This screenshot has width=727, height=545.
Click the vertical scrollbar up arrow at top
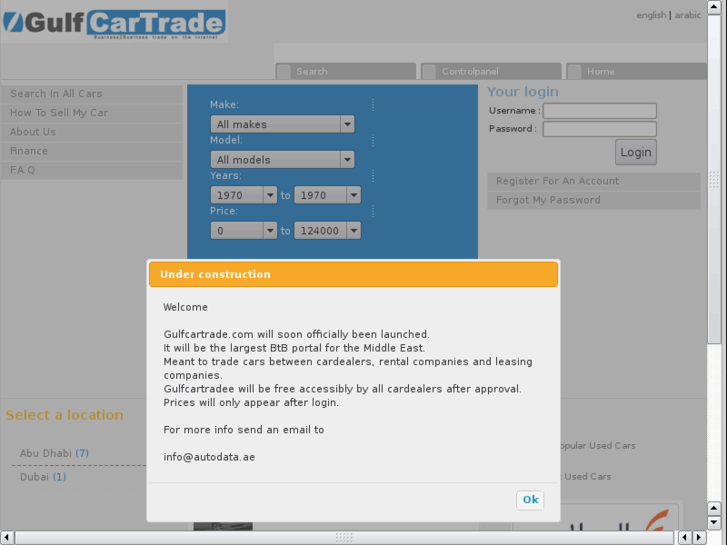click(x=714, y=7)
